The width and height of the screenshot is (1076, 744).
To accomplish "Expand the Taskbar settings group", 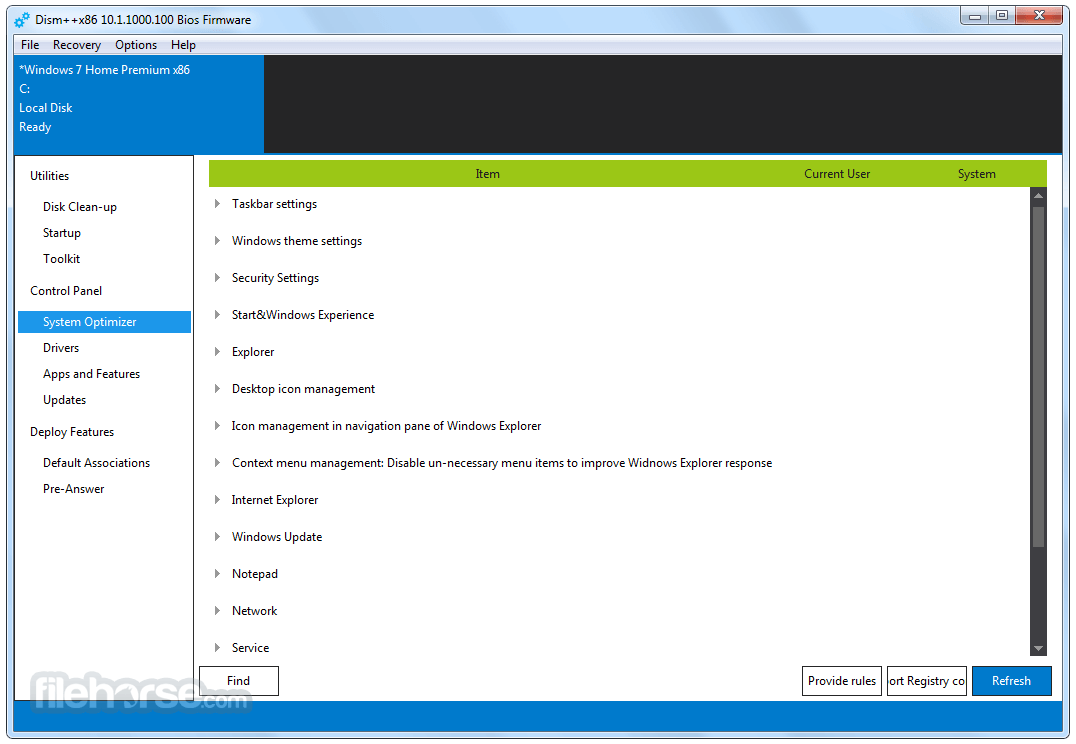I will pos(217,204).
